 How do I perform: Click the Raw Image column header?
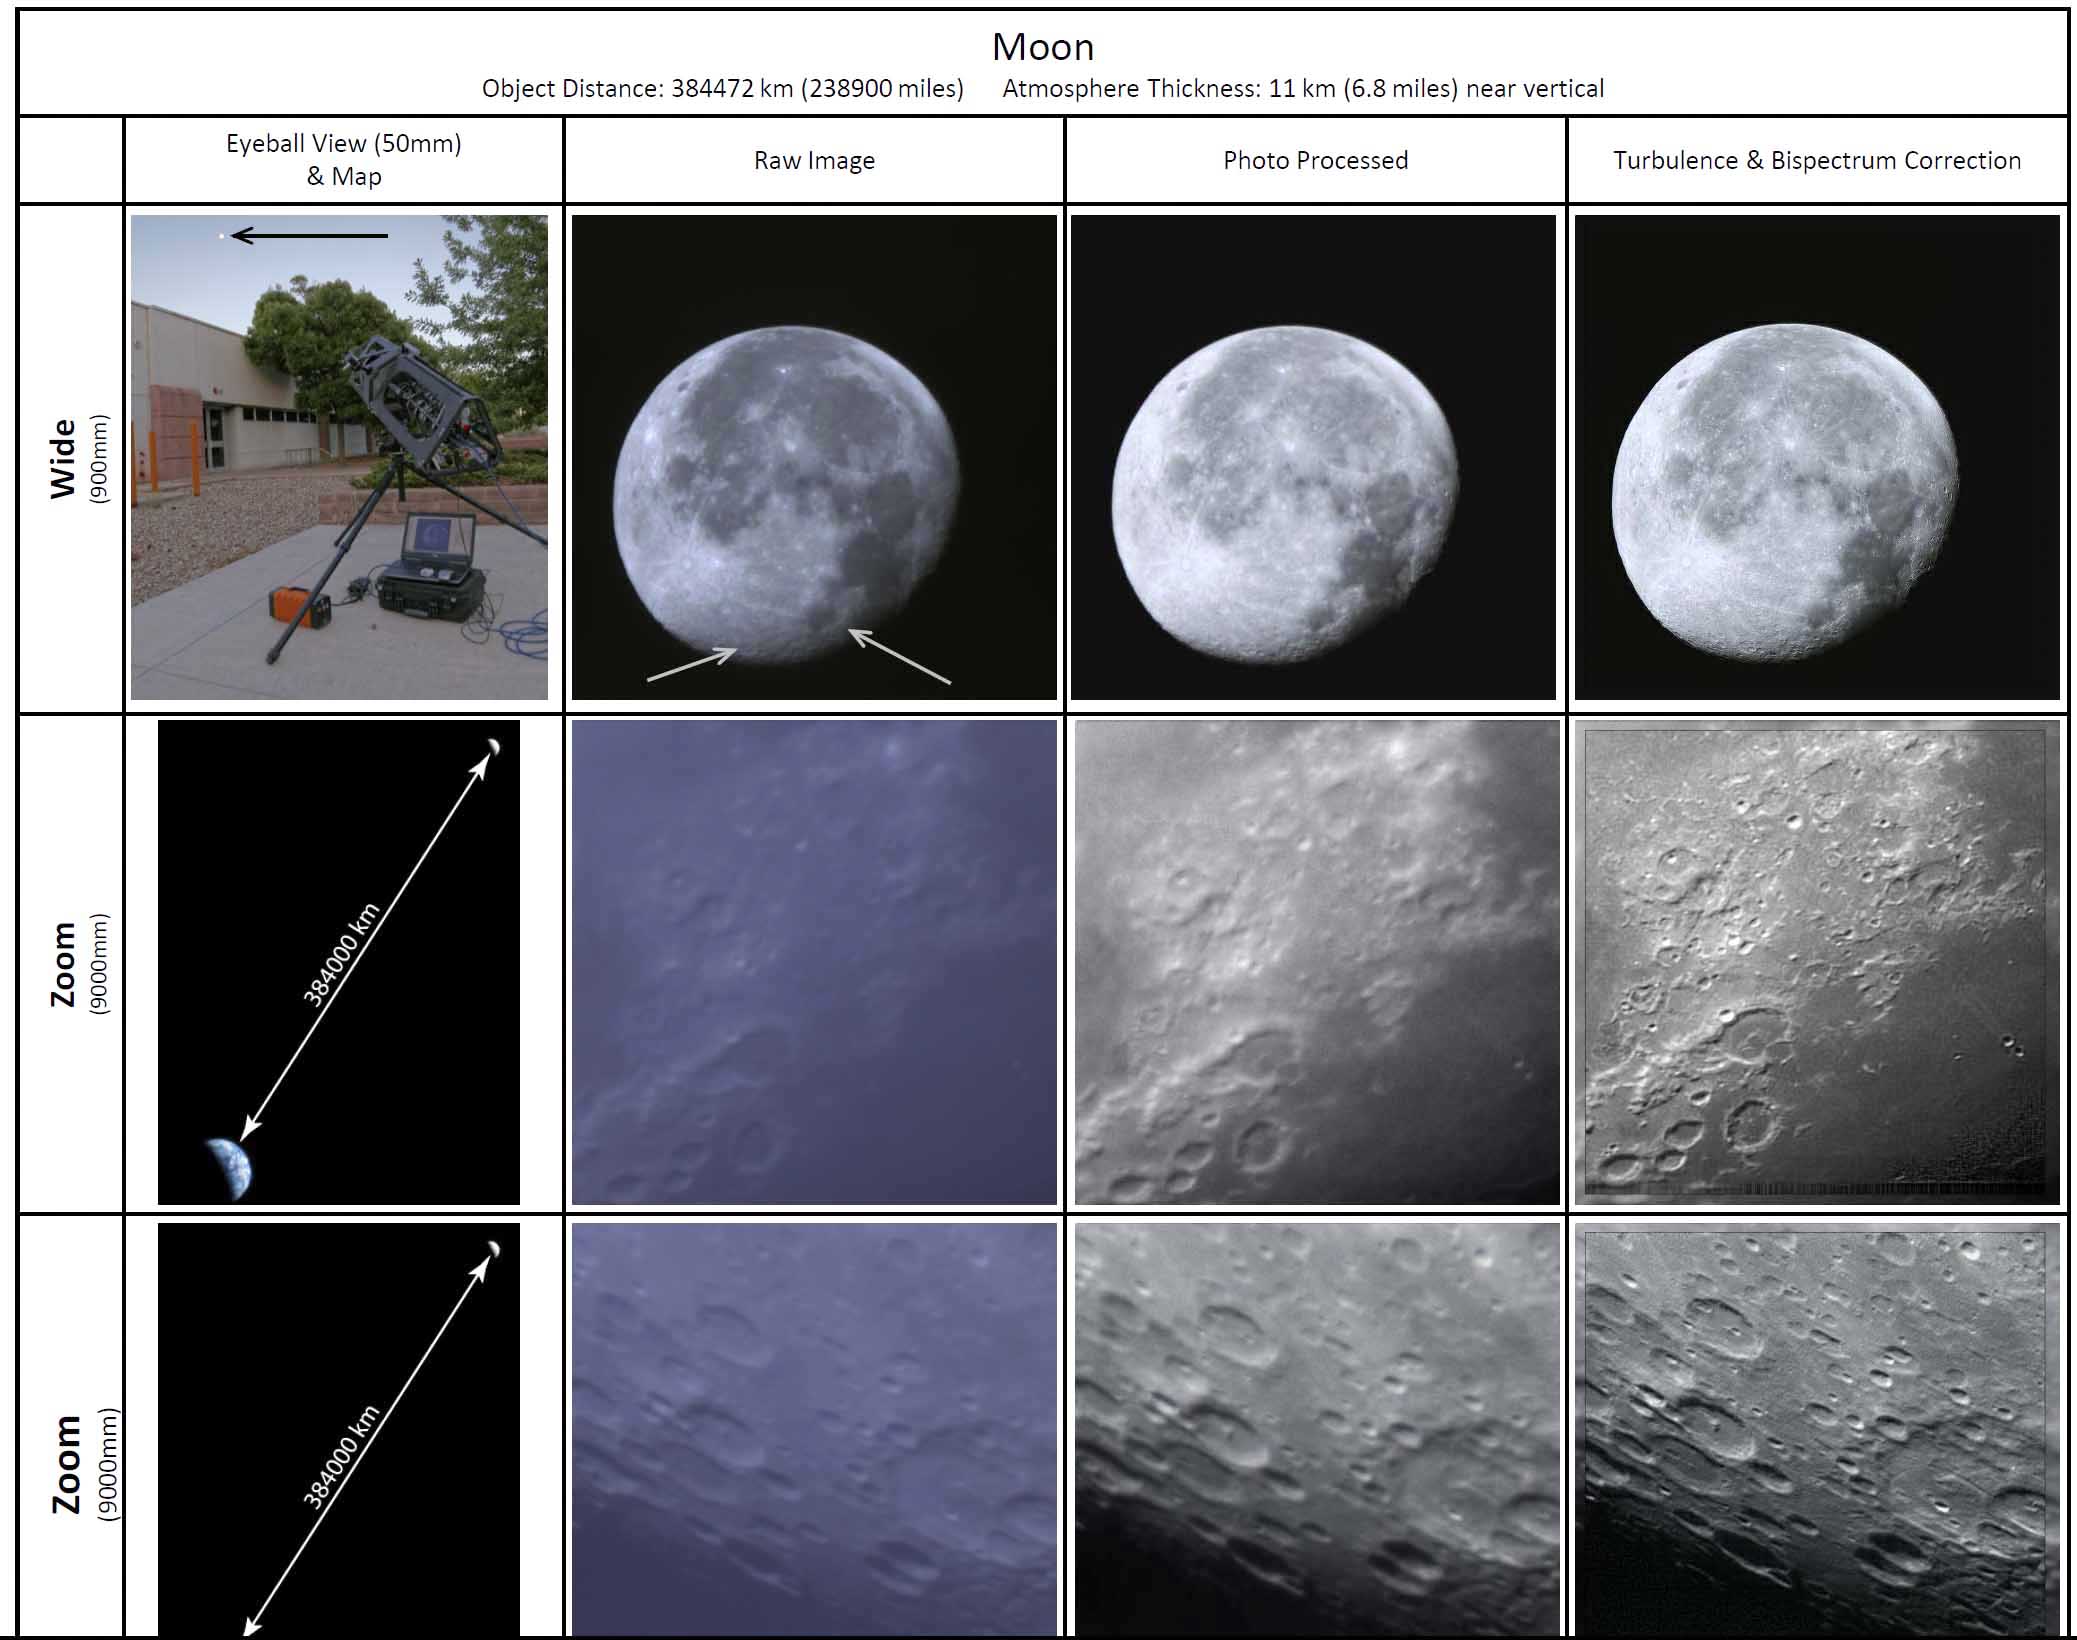[x=814, y=161]
